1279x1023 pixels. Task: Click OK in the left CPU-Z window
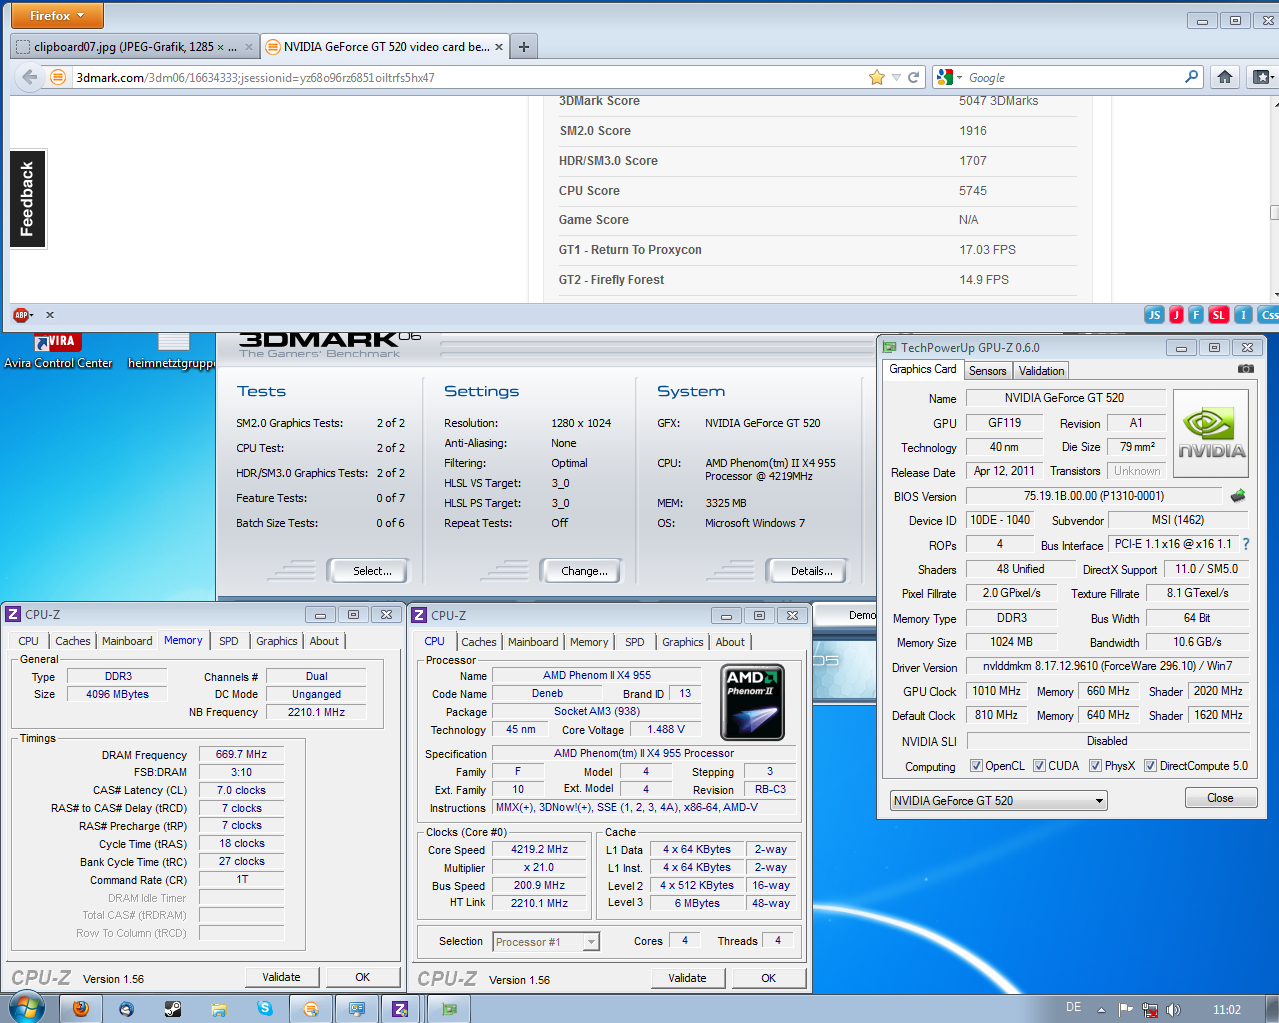point(362,977)
